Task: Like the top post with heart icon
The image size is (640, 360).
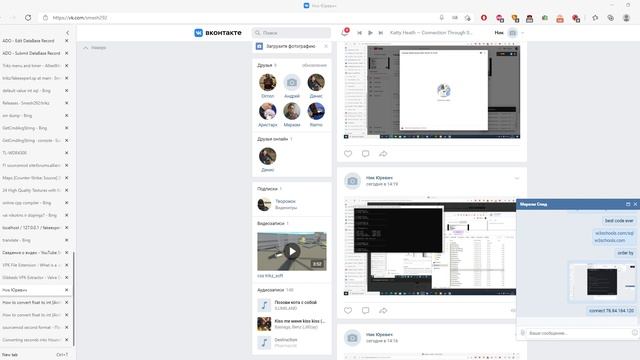Action: pos(348,154)
